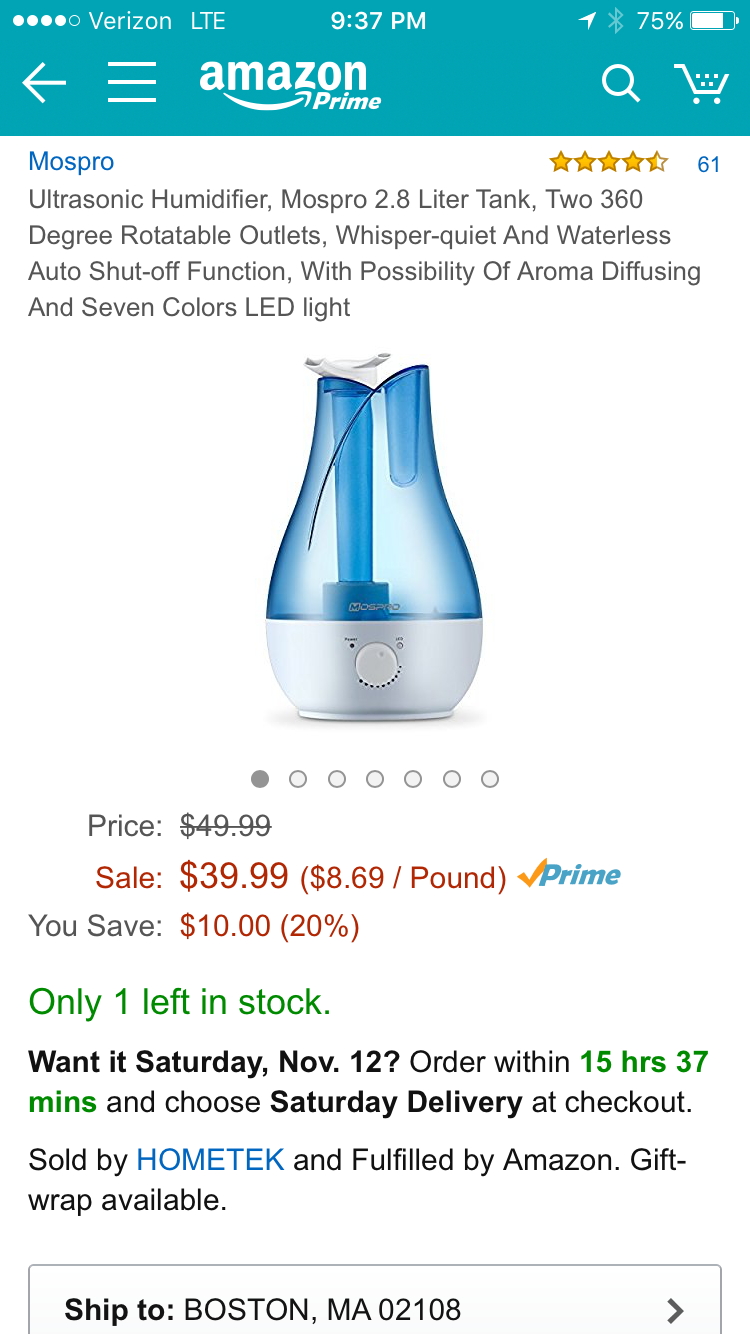Open the 61 reviews link

708,164
